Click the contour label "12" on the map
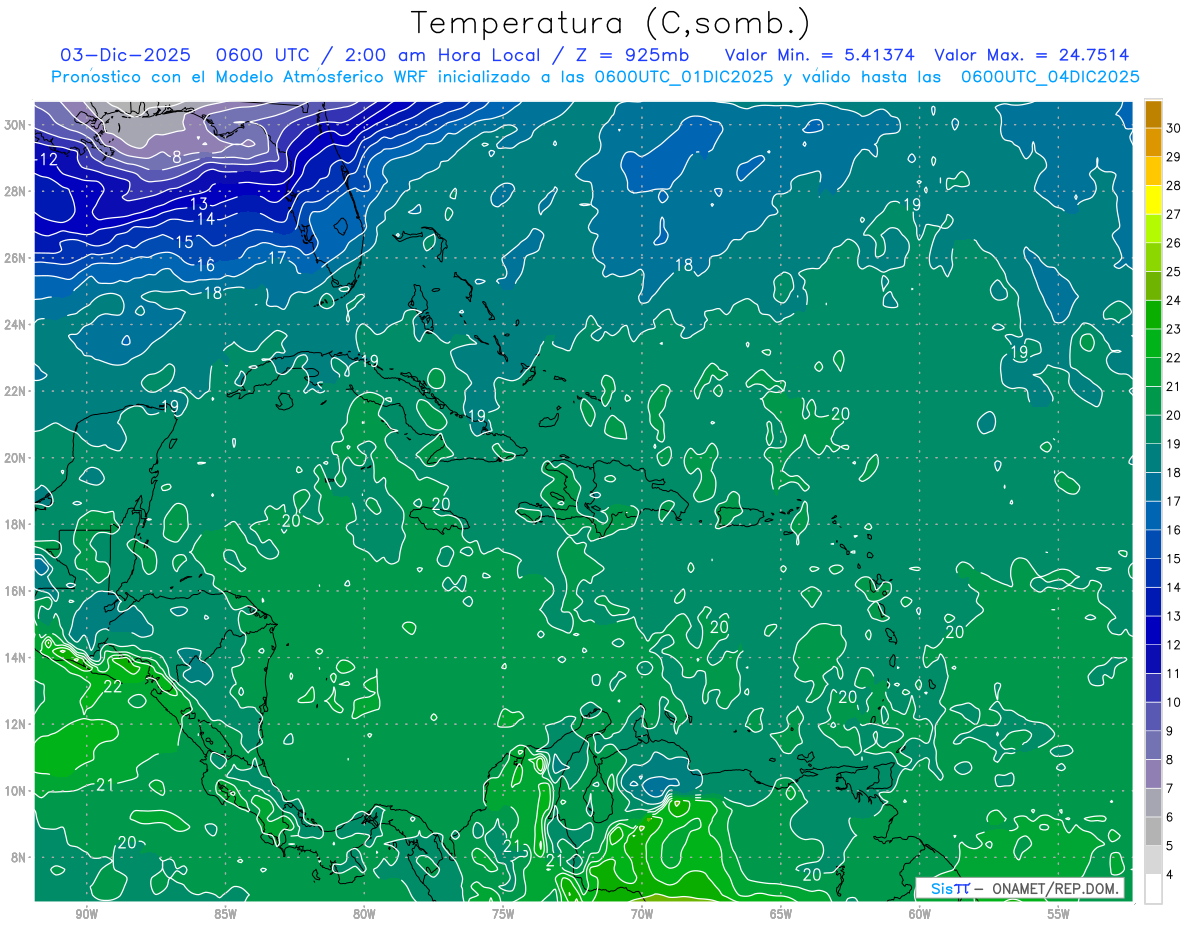Viewport: 1200px width, 927px height. point(48,160)
